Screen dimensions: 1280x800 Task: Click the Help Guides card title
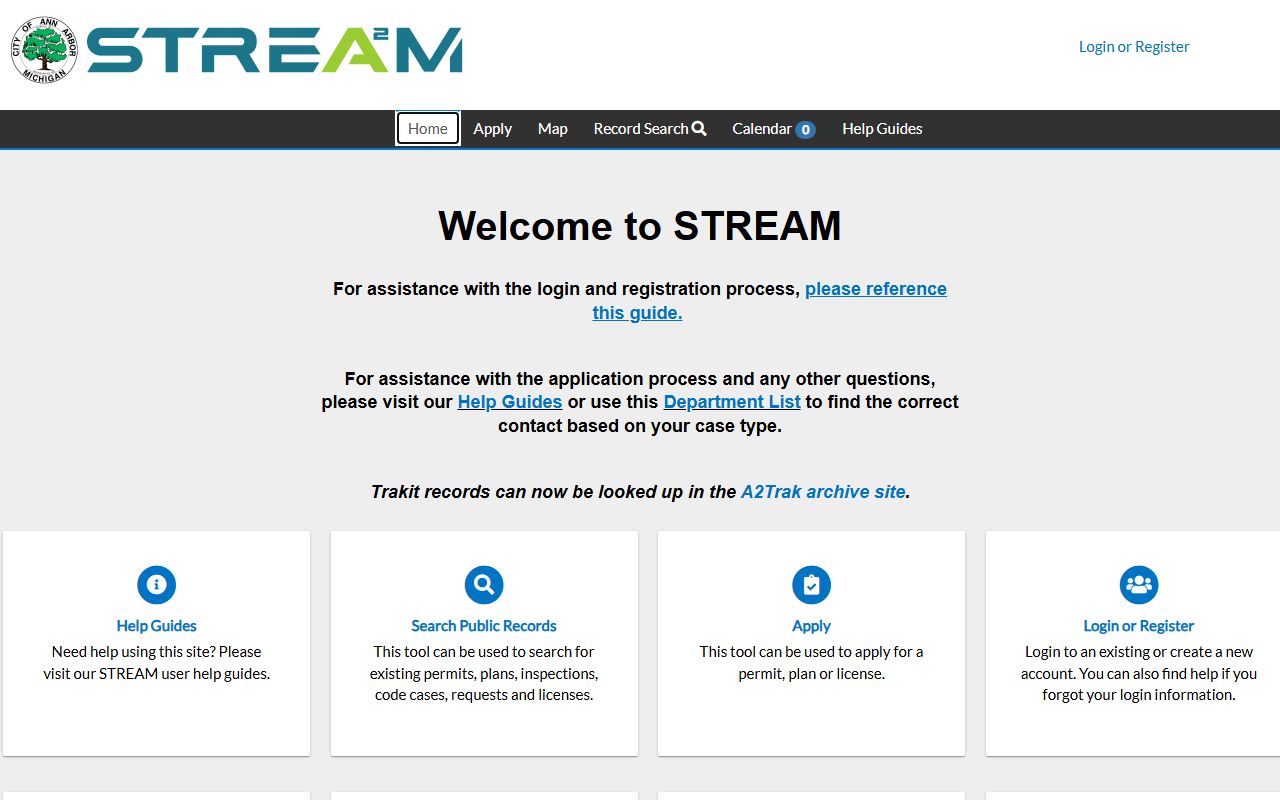point(156,626)
